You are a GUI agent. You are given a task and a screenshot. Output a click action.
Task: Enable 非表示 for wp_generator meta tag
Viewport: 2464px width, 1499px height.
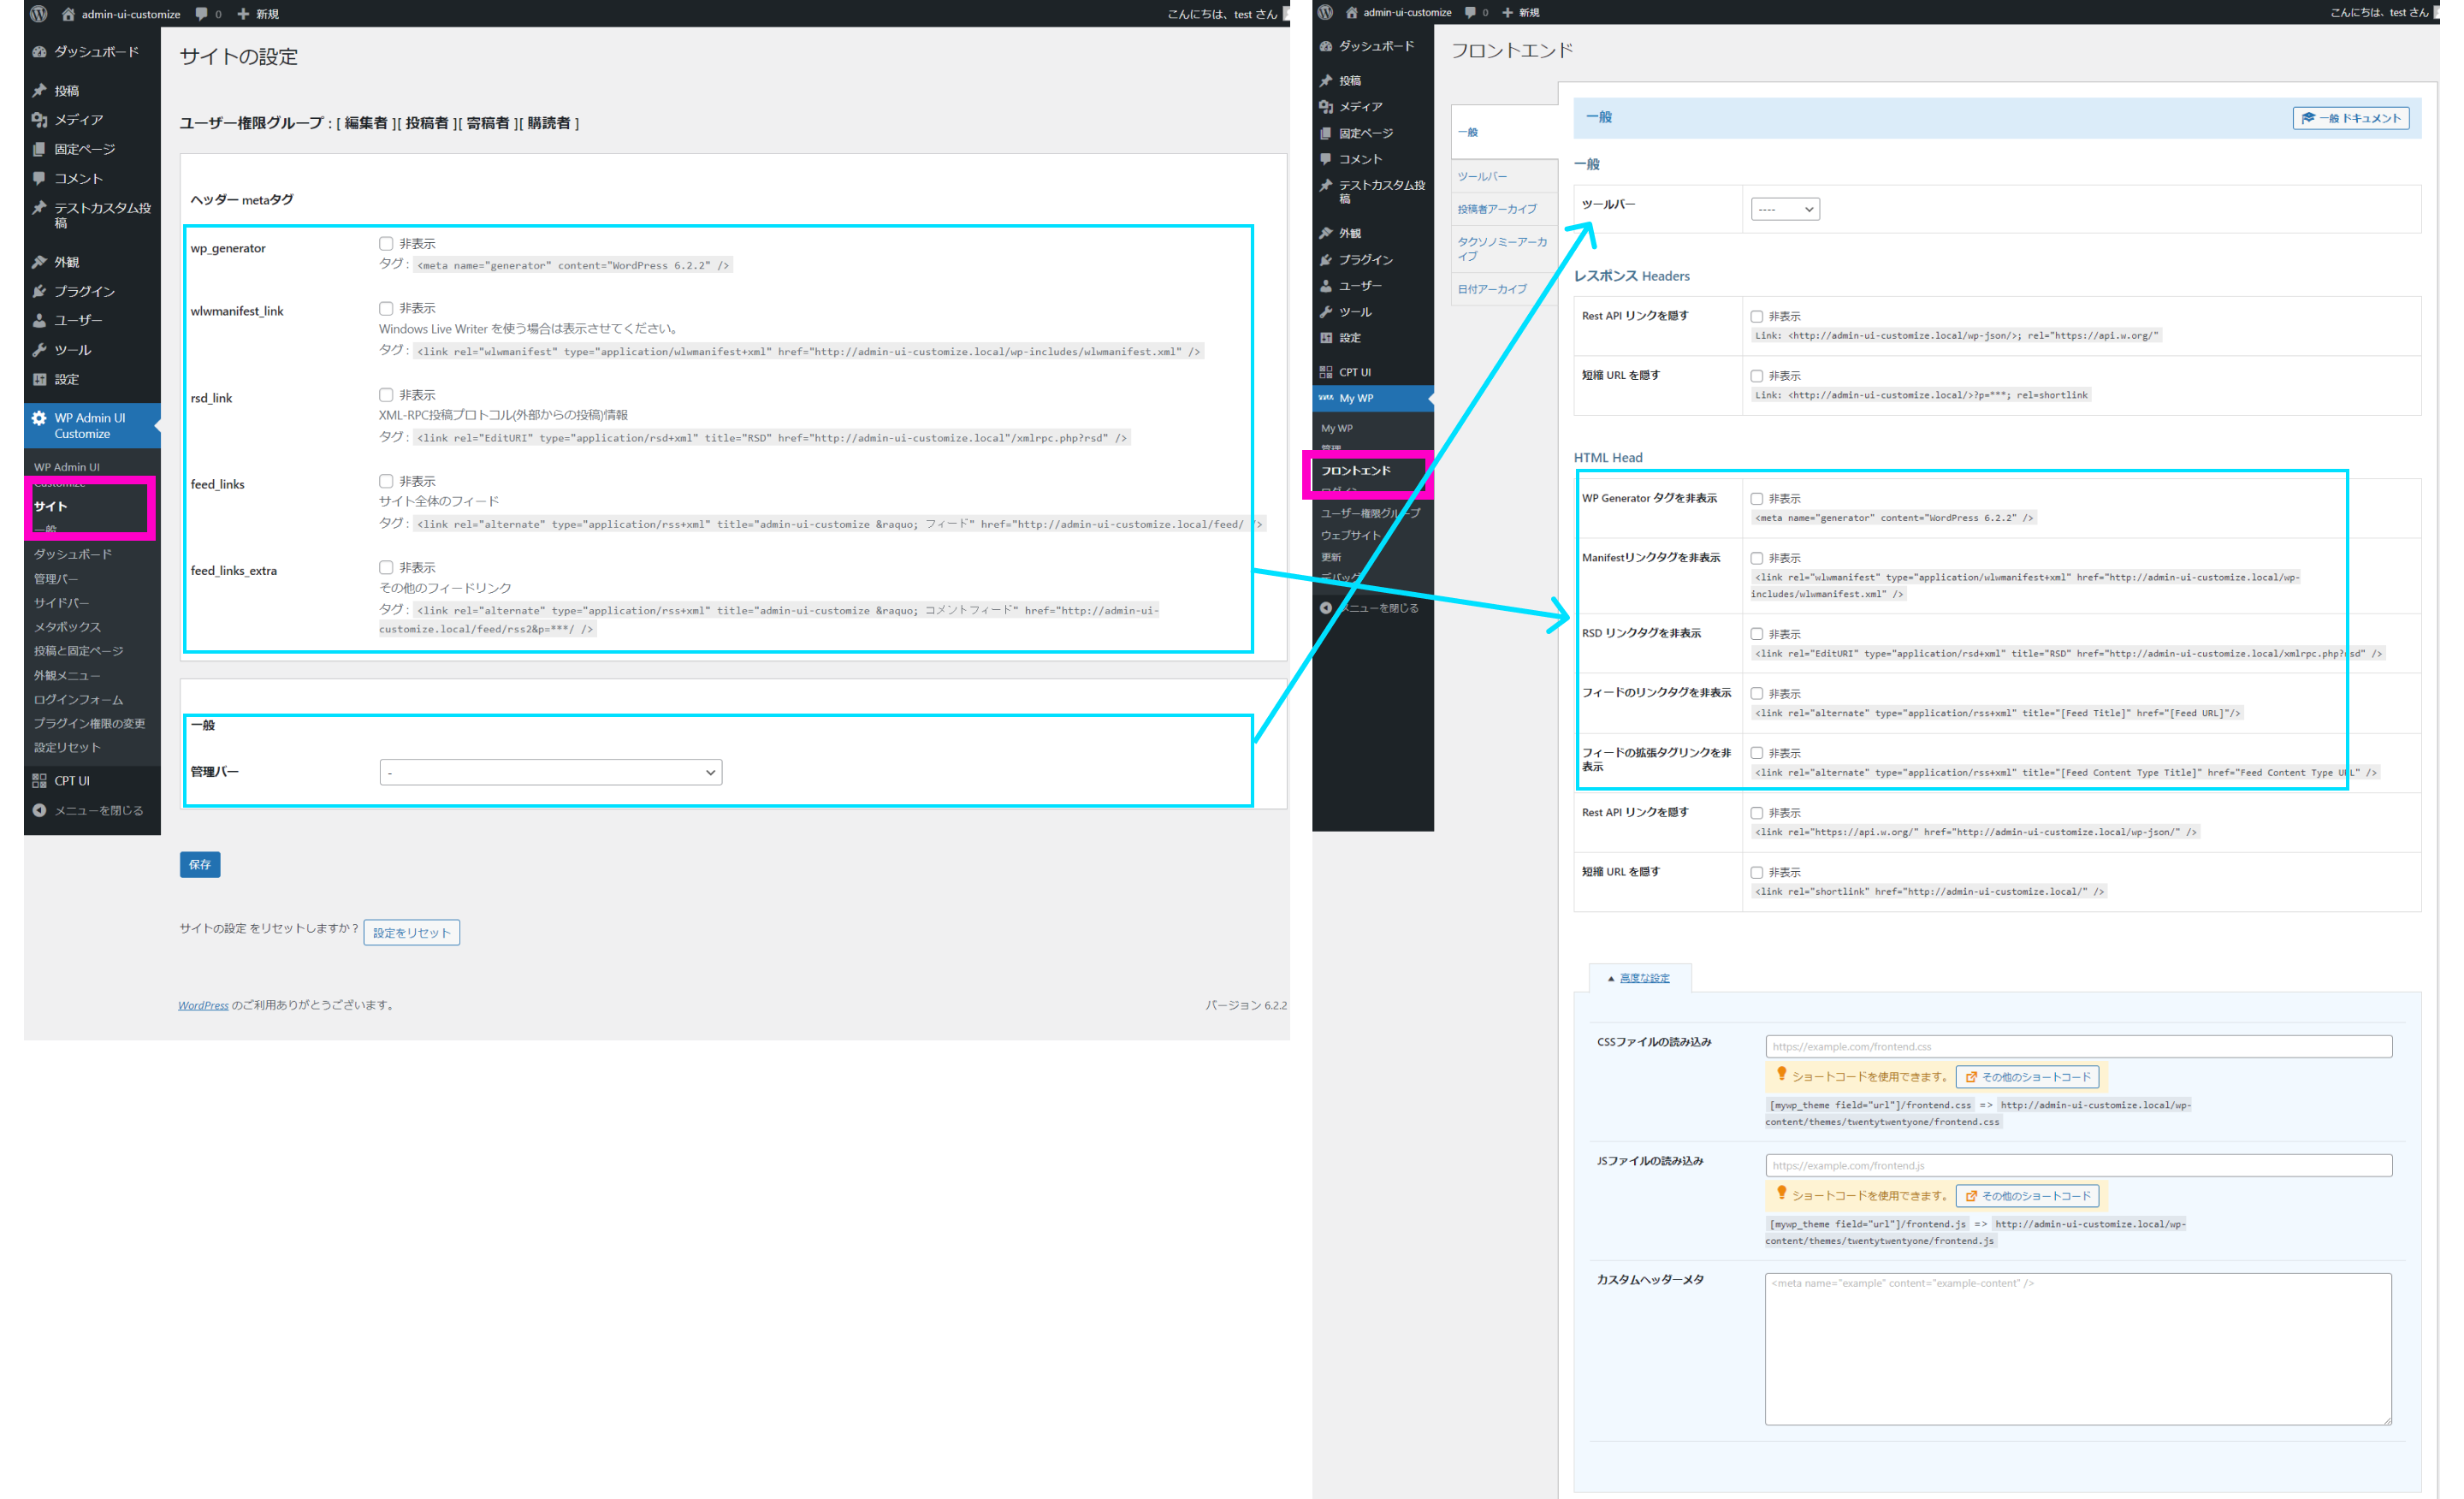pos(385,243)
